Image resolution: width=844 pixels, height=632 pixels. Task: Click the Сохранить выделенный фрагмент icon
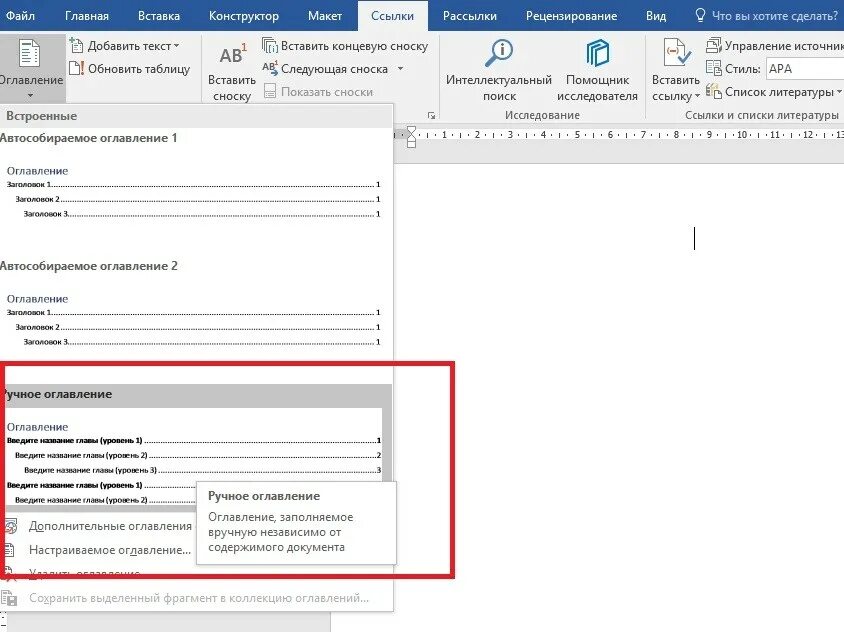tap(9, 598)
